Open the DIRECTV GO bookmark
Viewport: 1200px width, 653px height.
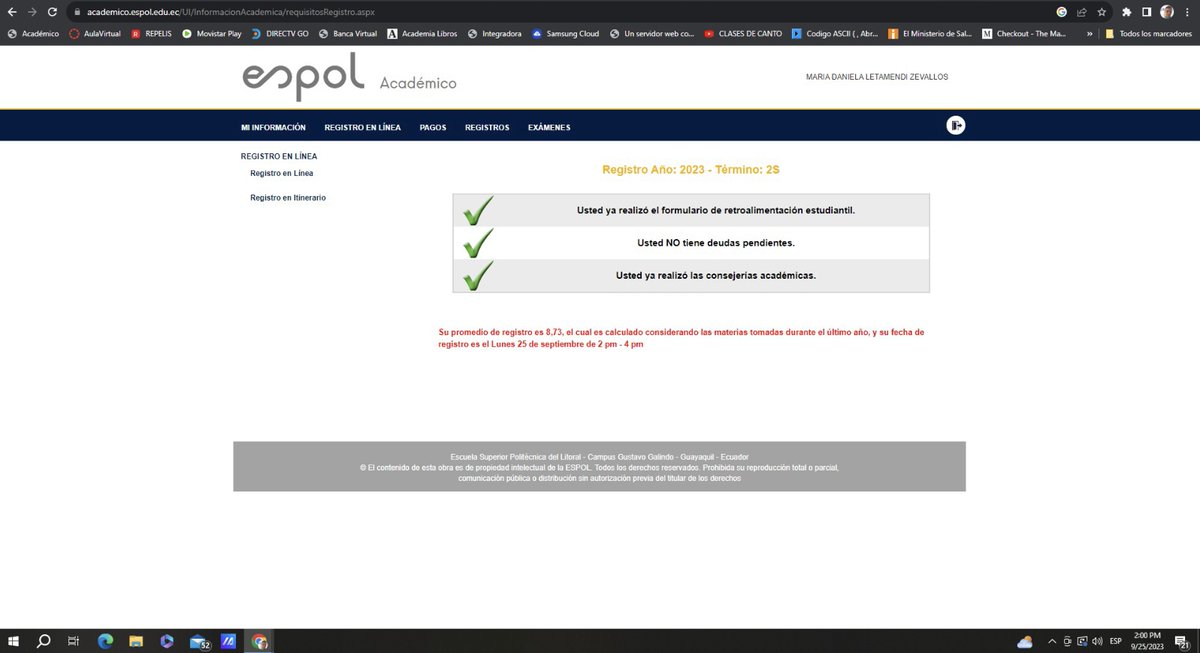click(x=280, y=33)
